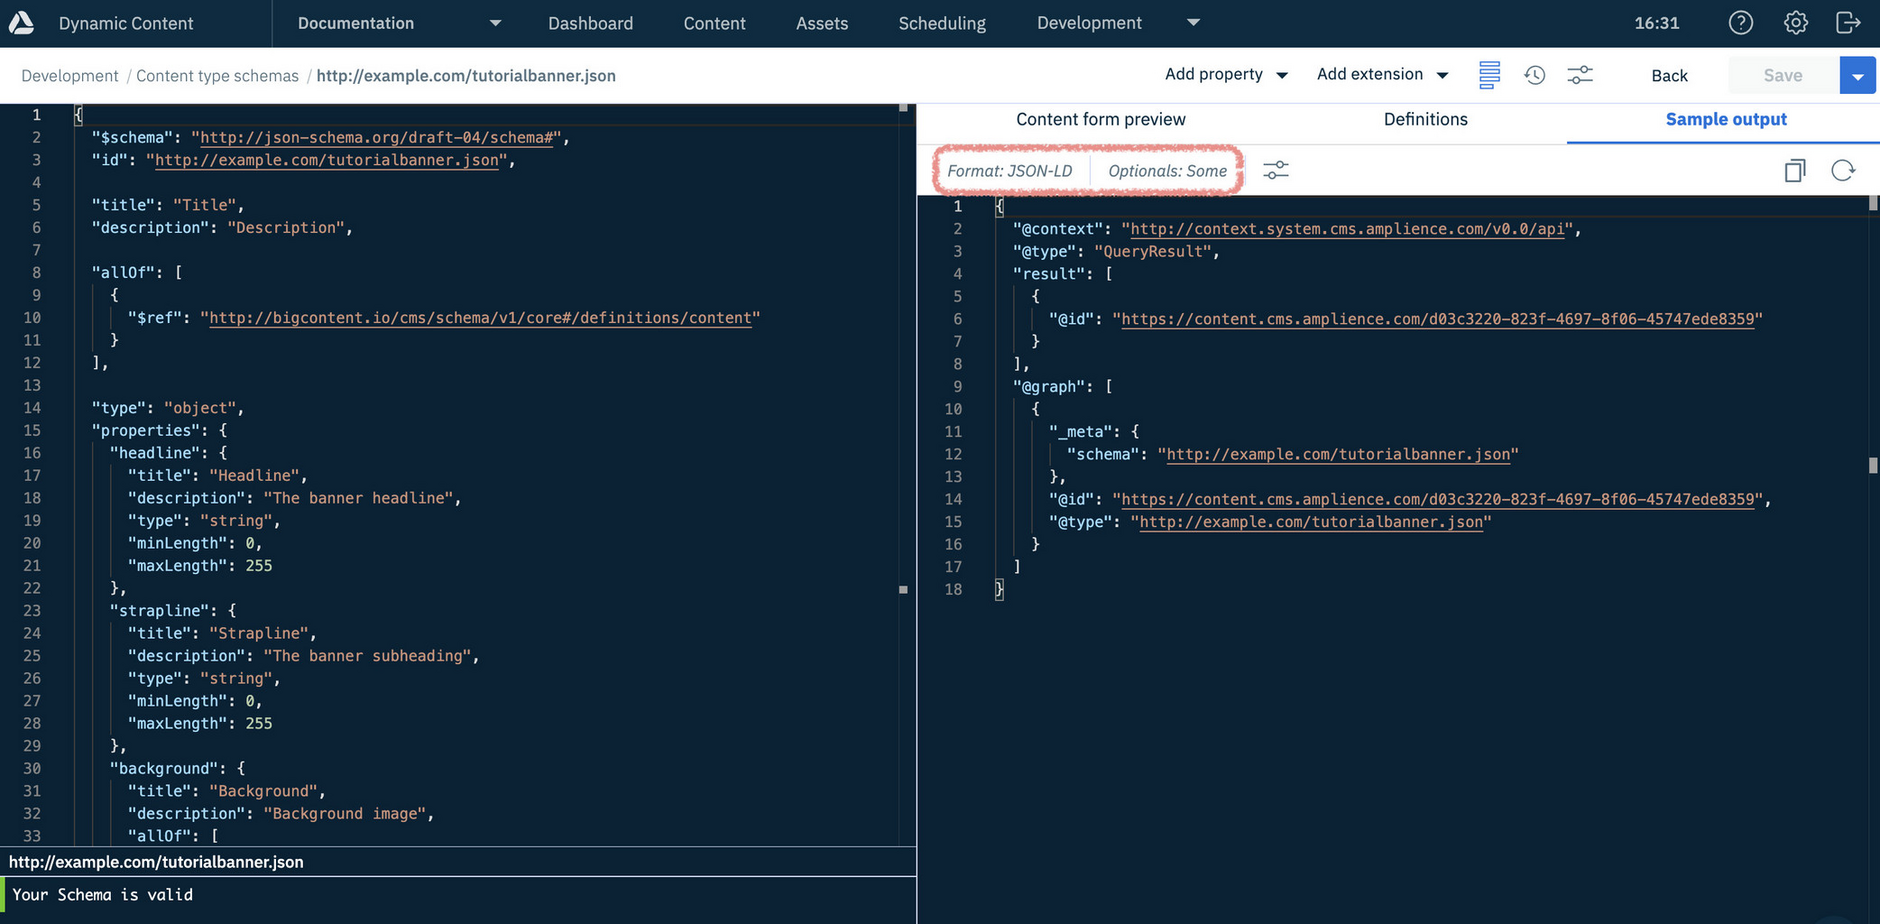1880x924 pixels.
Task: Click schema URL on output line 12
Action: point(1338,454)
